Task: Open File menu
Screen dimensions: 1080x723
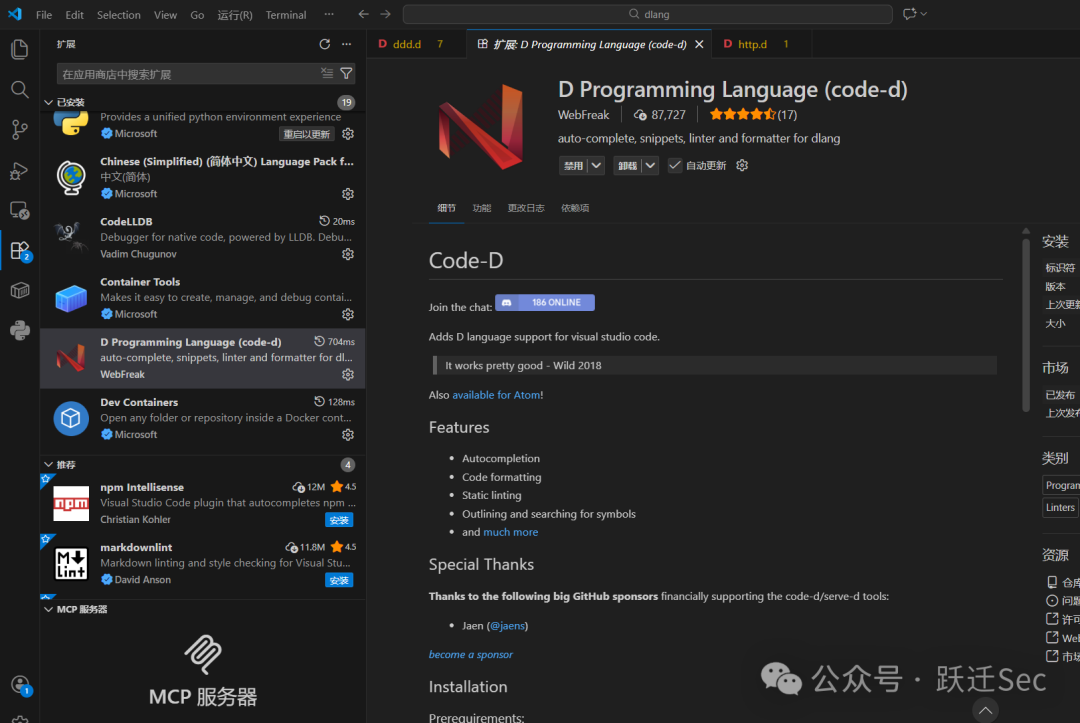Action: [43, 14]
